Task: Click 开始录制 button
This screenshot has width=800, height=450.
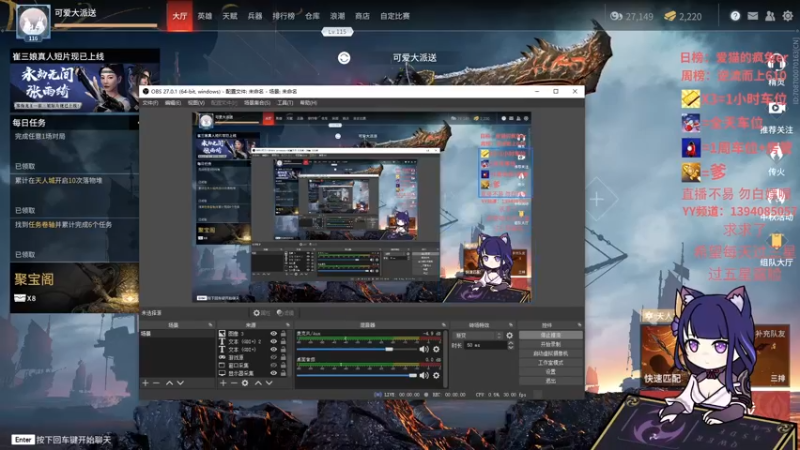Action: (551, 344)
